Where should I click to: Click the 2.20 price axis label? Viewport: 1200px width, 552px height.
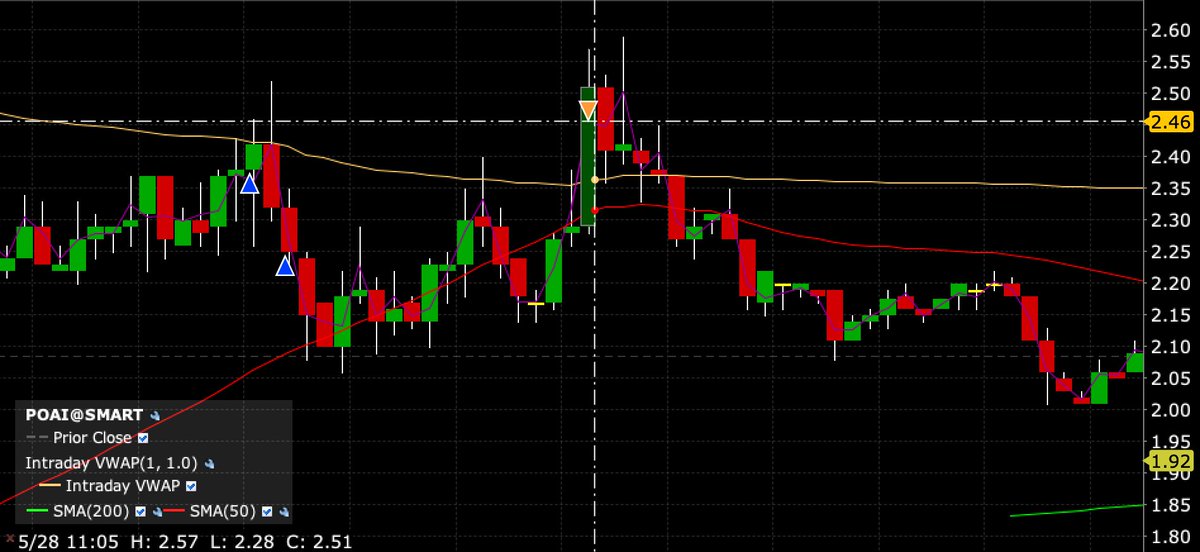[1170, 283]
